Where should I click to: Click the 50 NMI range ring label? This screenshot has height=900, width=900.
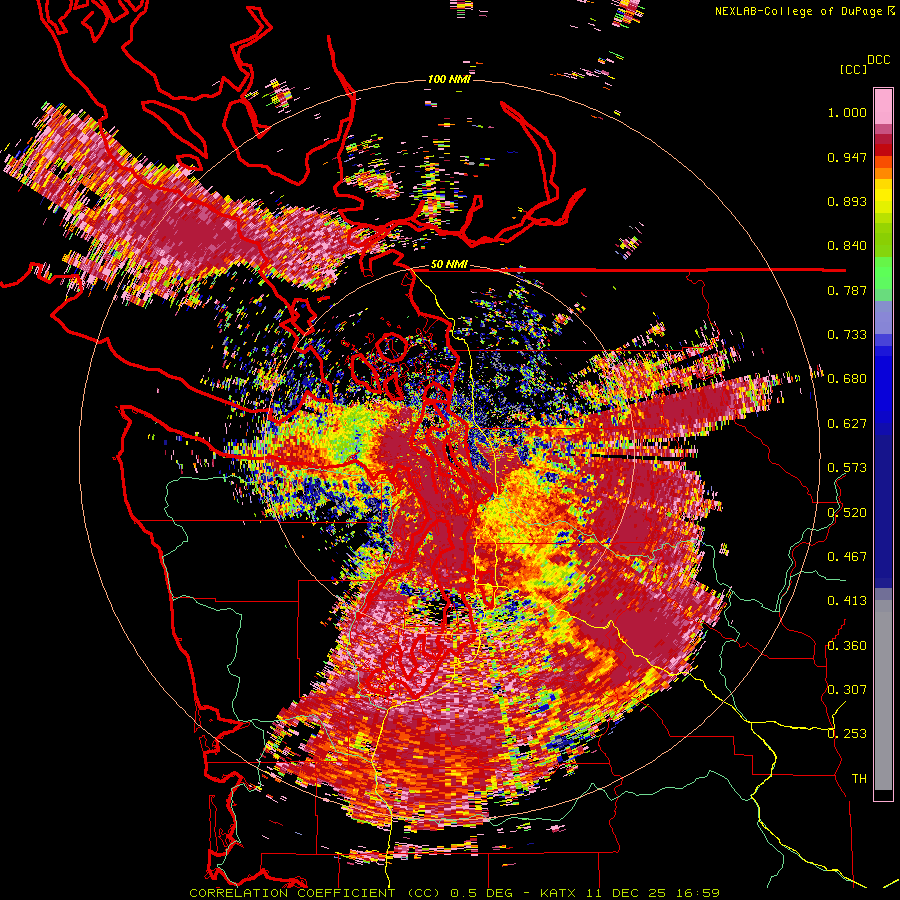(449, 265)
